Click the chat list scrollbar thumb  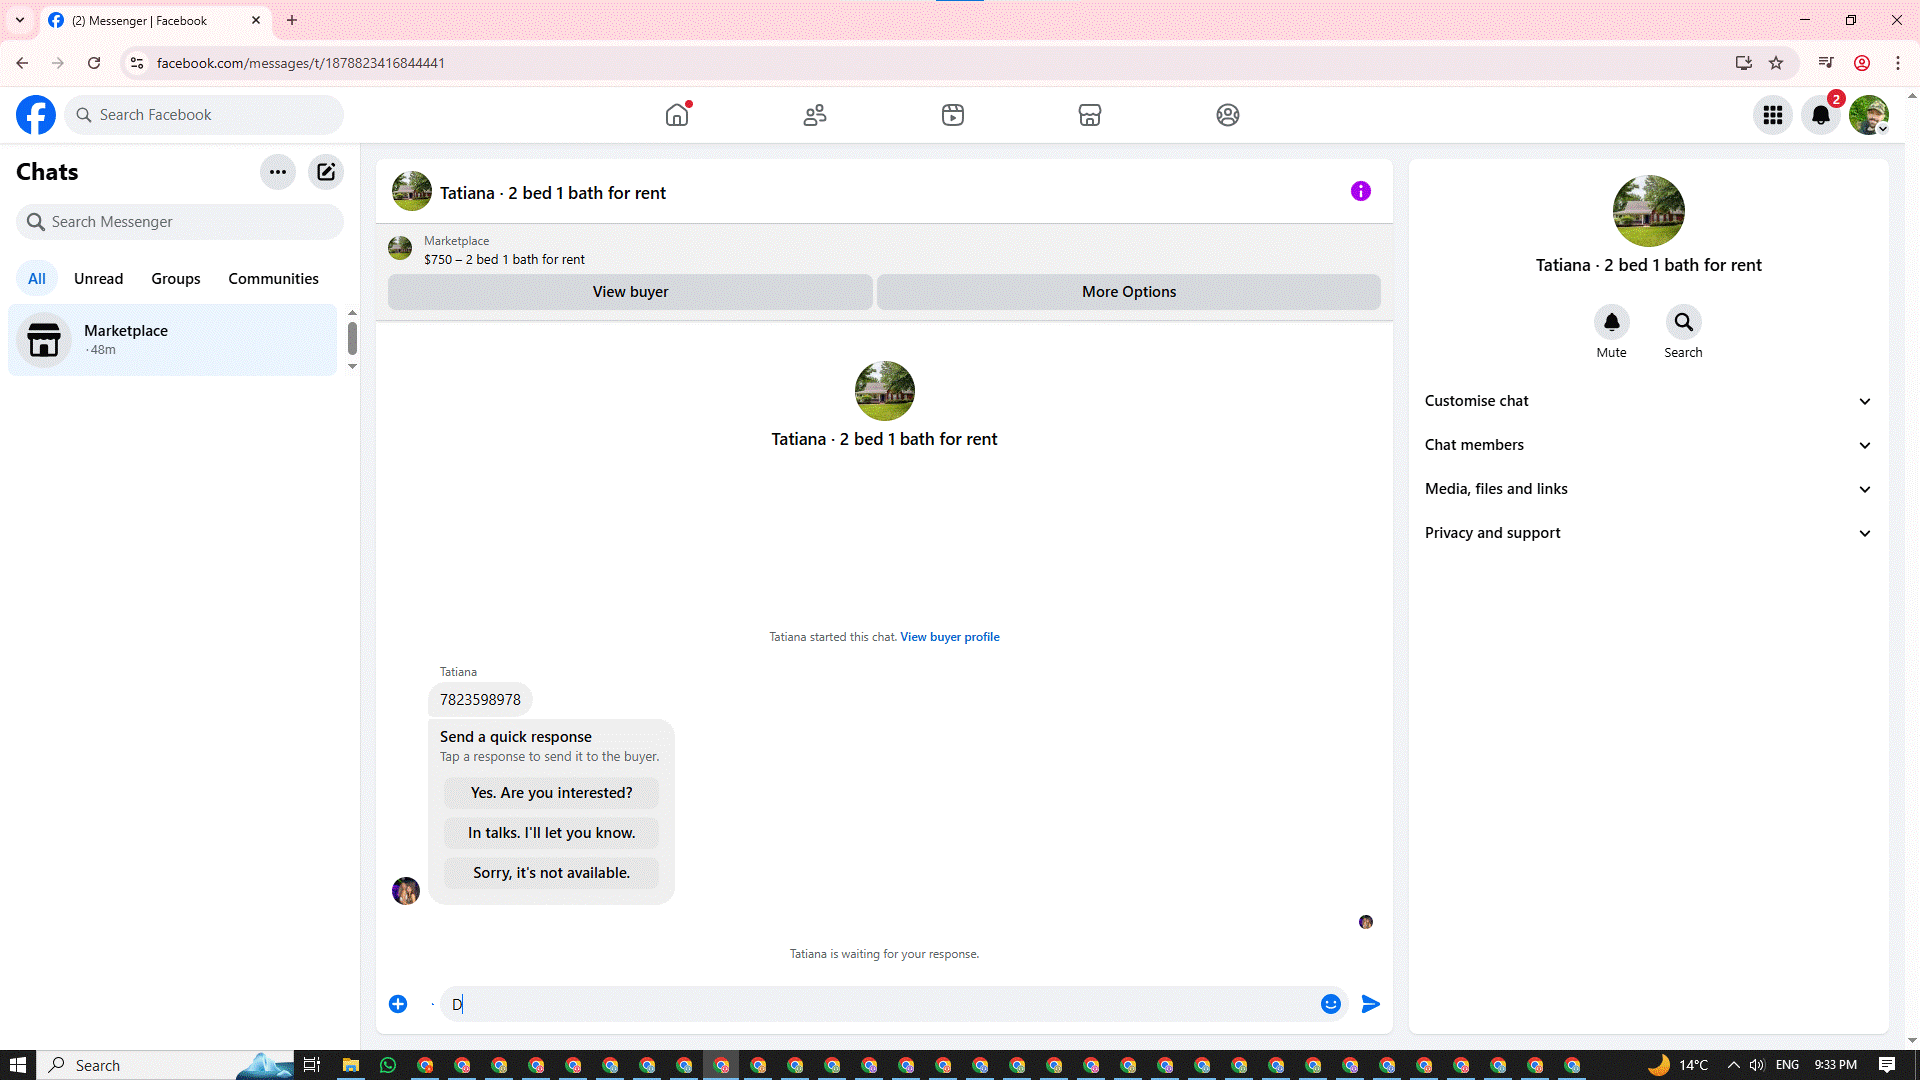352,338
